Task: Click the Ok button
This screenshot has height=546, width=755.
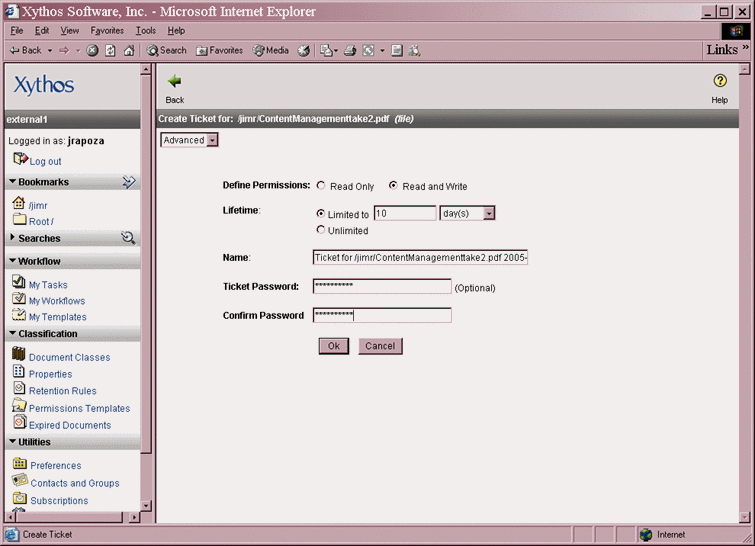Action: coord(334,346)
